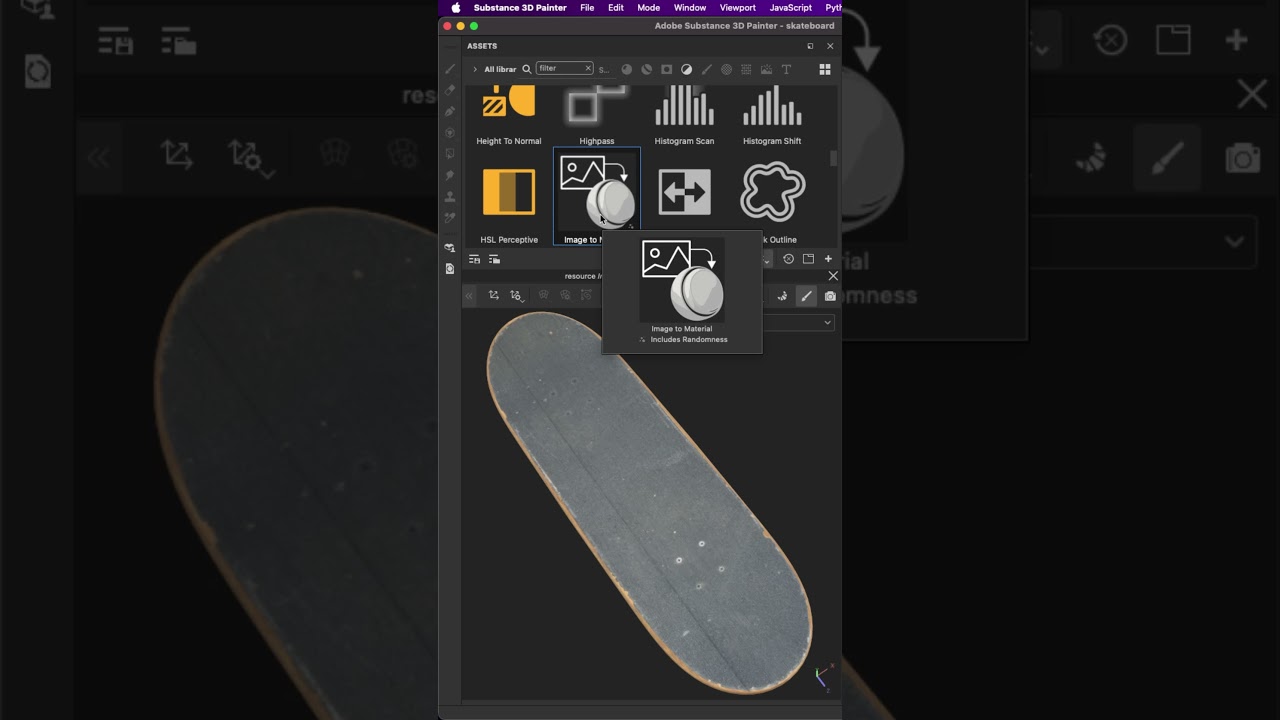Close the Assets panel

pos(830,46)
